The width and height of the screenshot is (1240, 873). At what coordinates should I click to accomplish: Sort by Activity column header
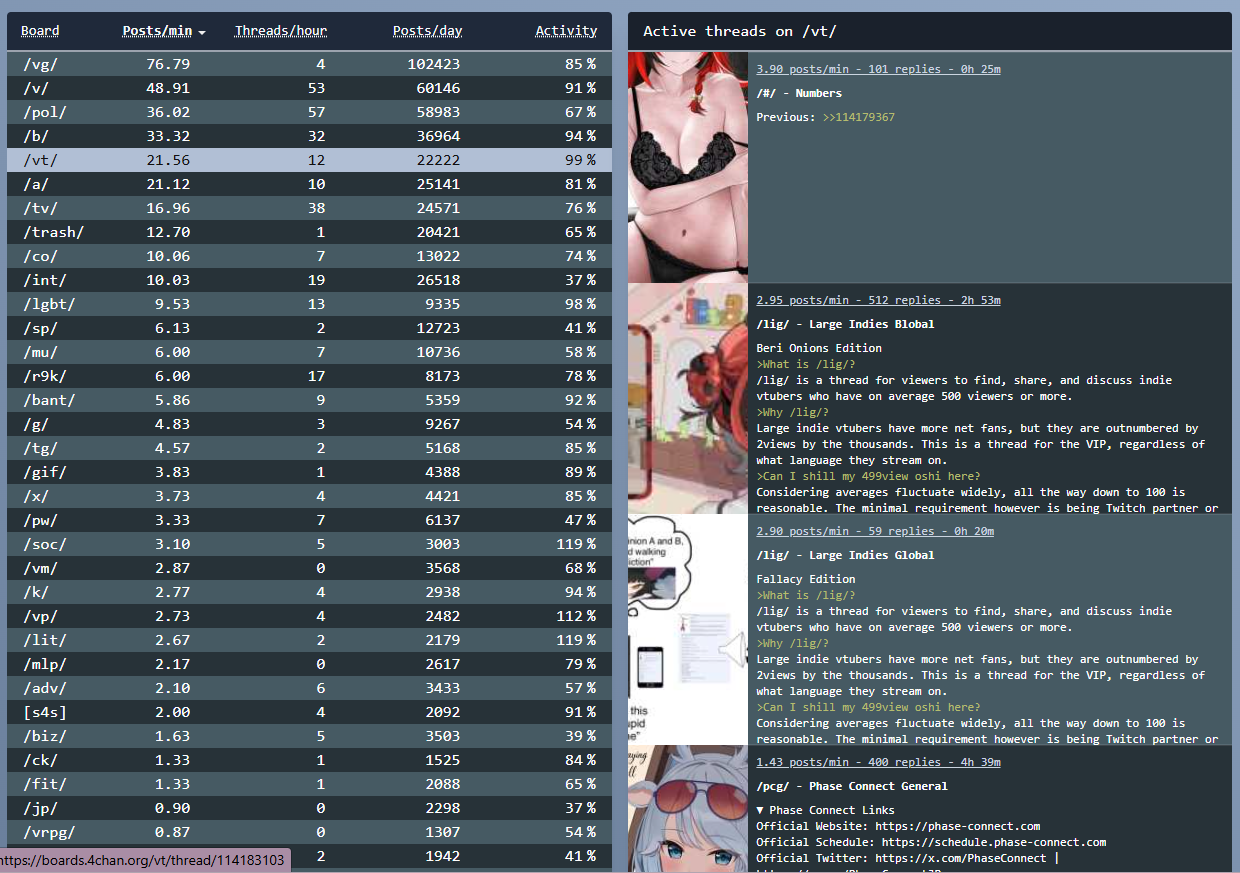tap(566, 31)
